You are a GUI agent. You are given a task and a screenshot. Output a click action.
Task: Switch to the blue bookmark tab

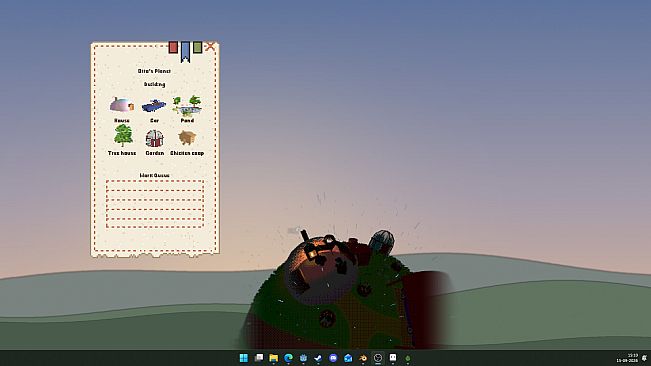point(185,51)
